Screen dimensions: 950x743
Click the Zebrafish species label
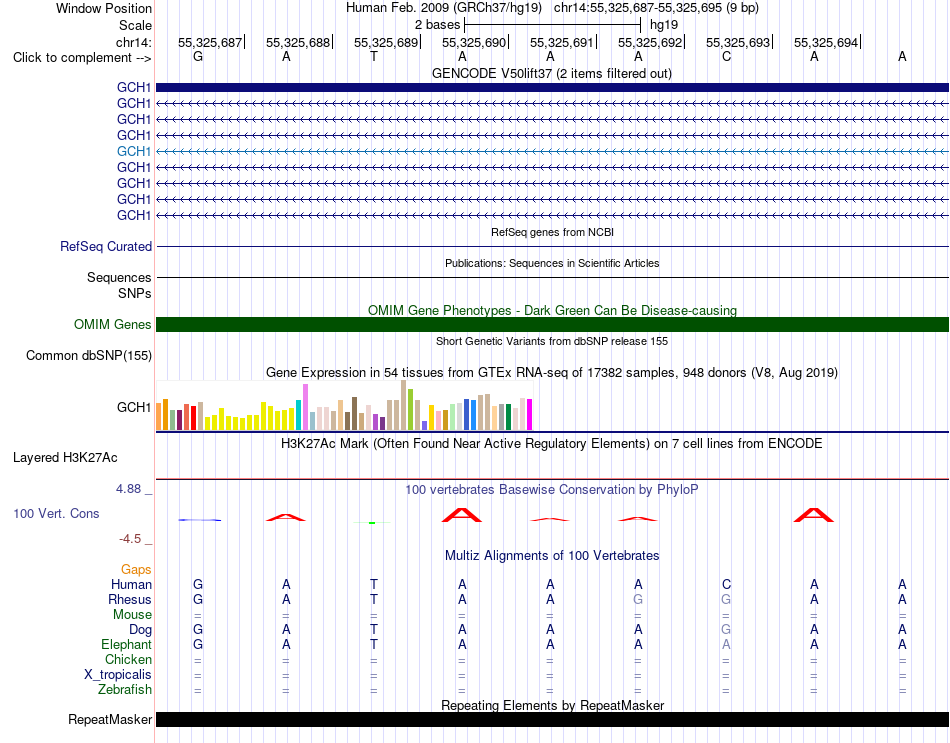125,690
